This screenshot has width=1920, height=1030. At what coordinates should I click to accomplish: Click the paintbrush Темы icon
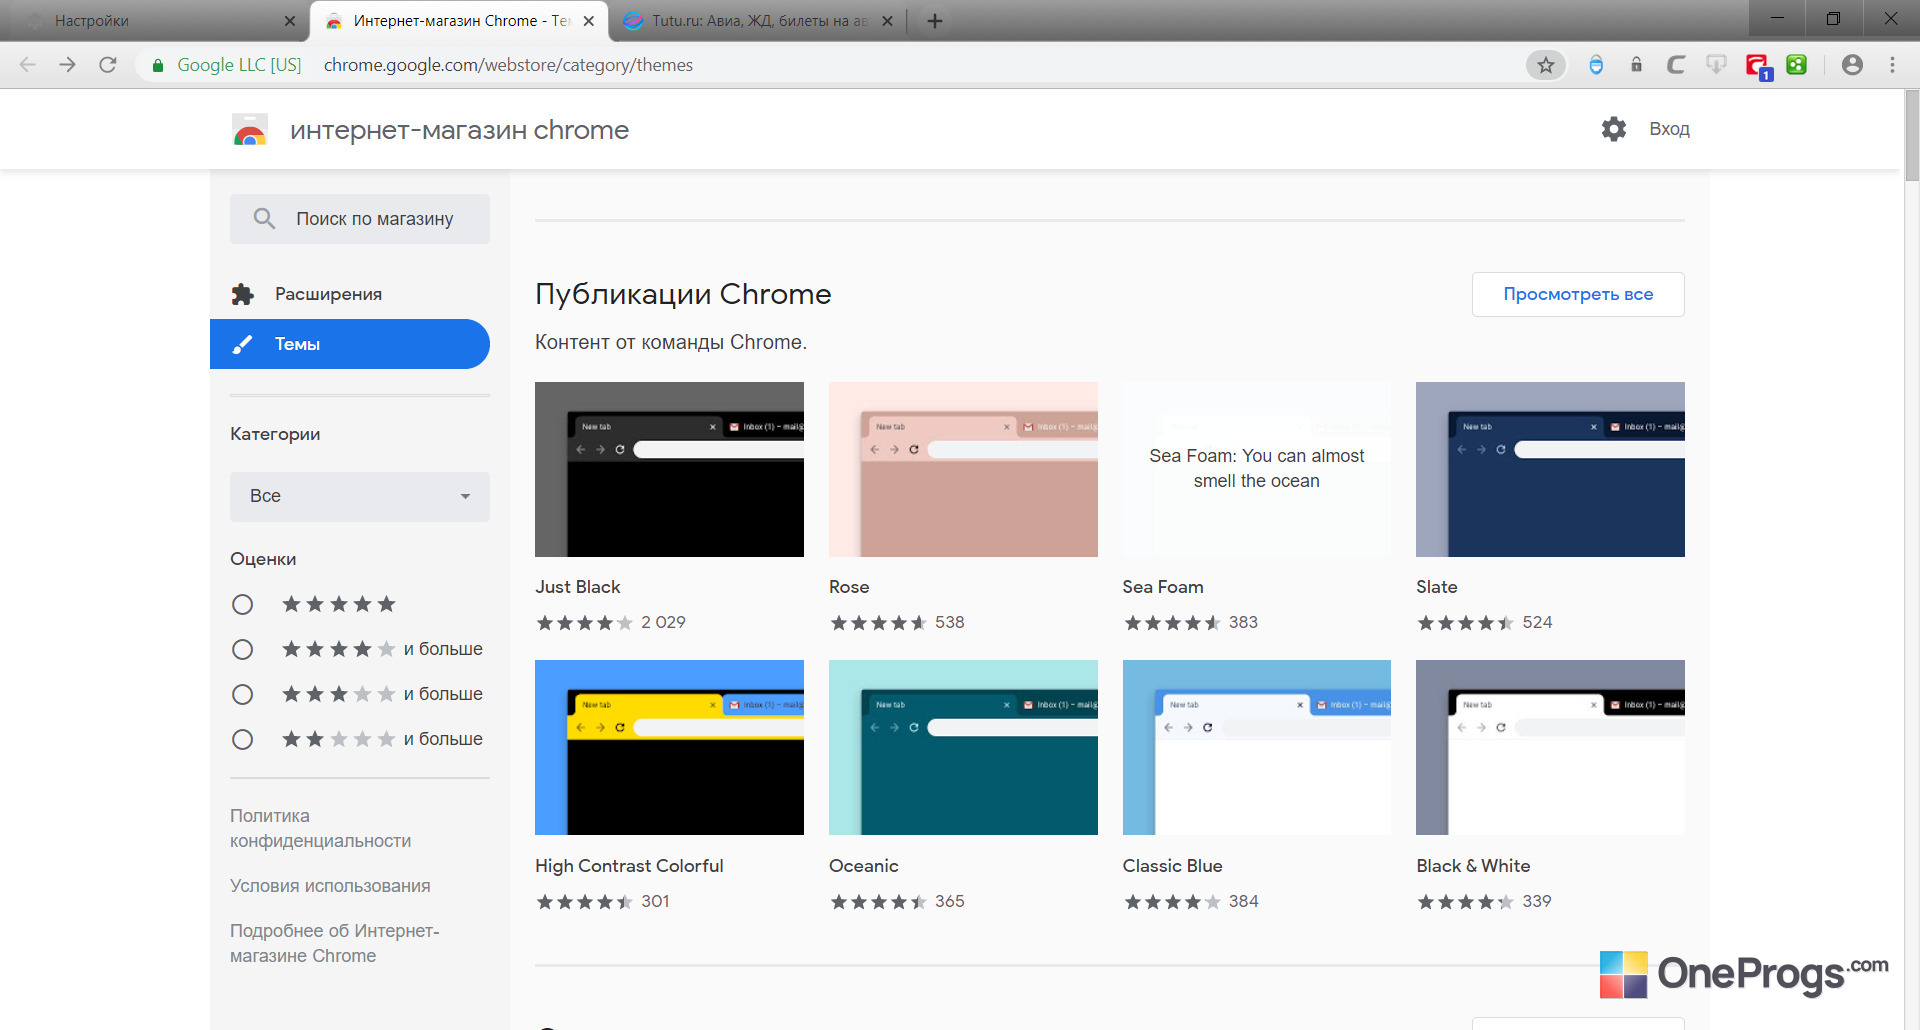pos(243,344)
